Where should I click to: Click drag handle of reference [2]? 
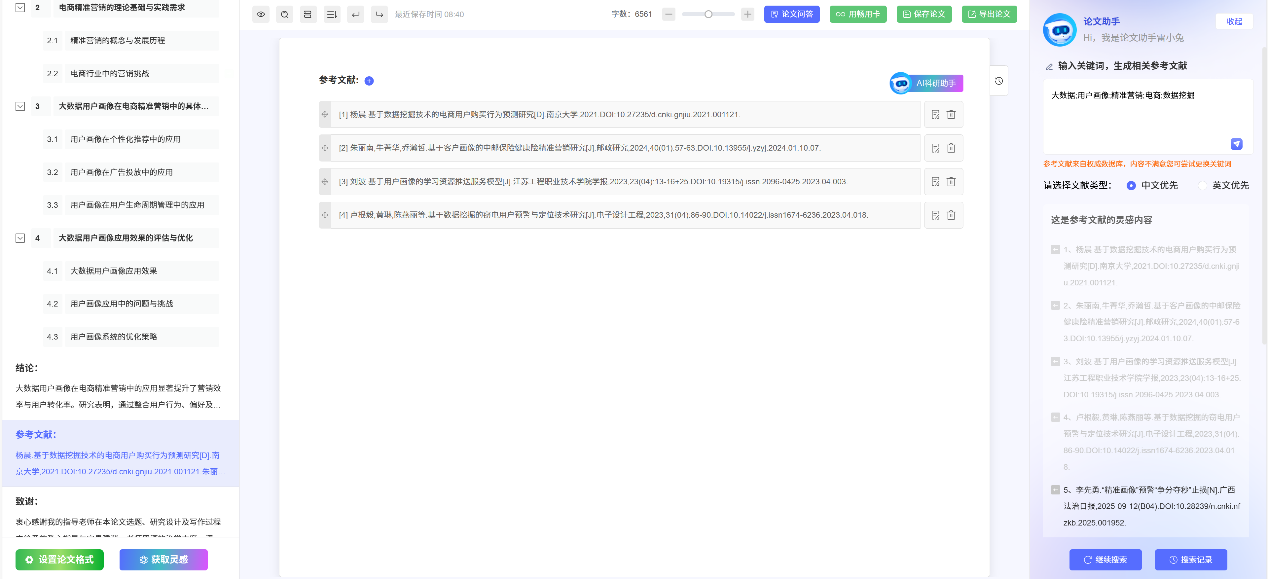[324, 148]
